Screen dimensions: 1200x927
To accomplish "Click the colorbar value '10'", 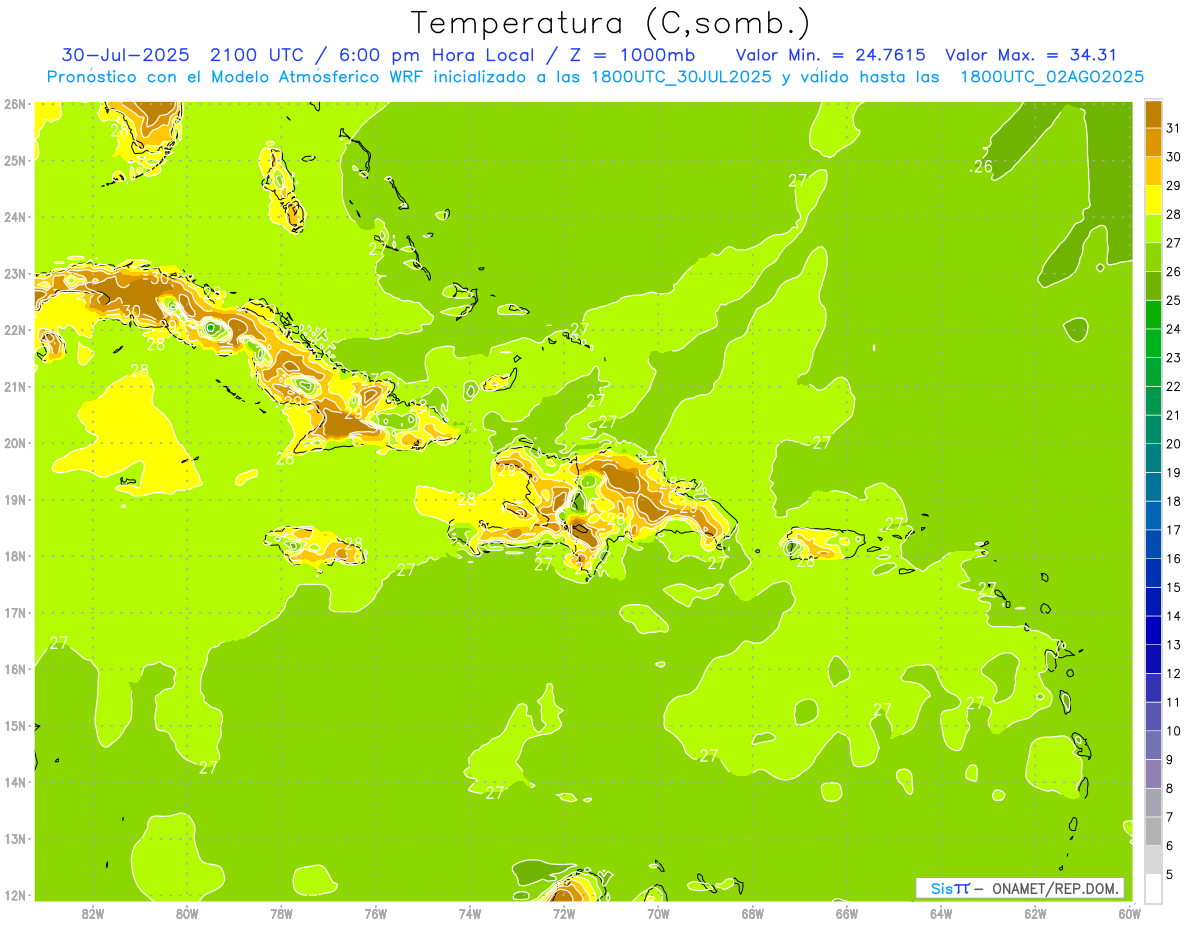I will tap(1174, 731).
